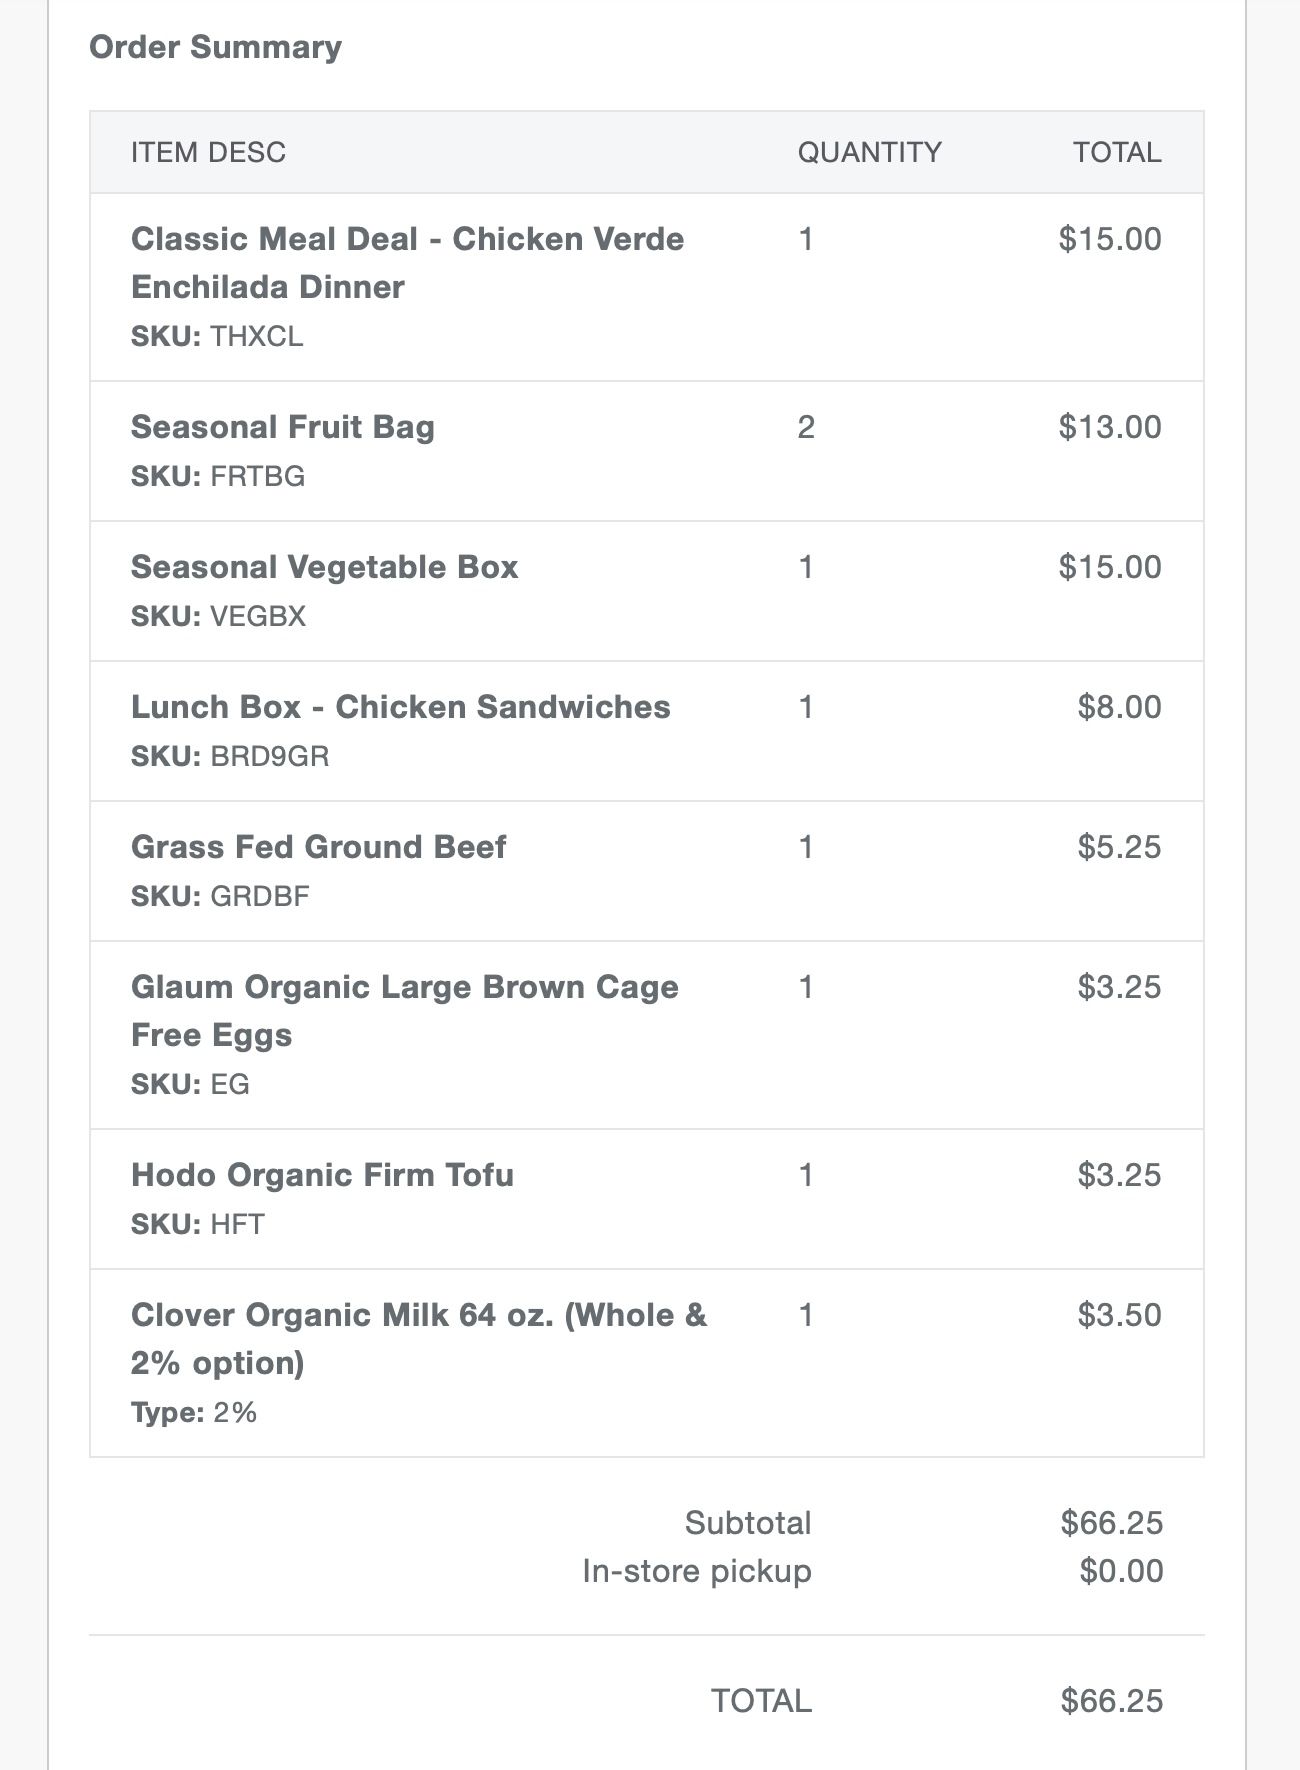Open Clover Organic Milk 64 oz. item
This screenshot has width=1300, height=1770.
click(419, 1339)
